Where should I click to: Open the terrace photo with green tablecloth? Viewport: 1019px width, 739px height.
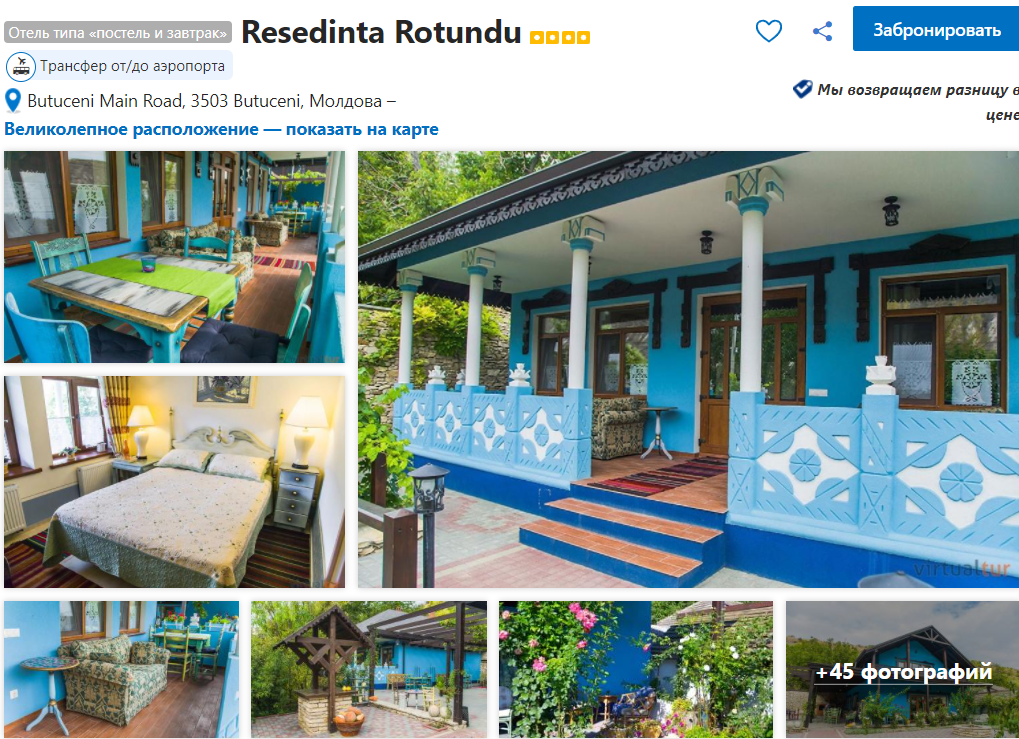174,257
